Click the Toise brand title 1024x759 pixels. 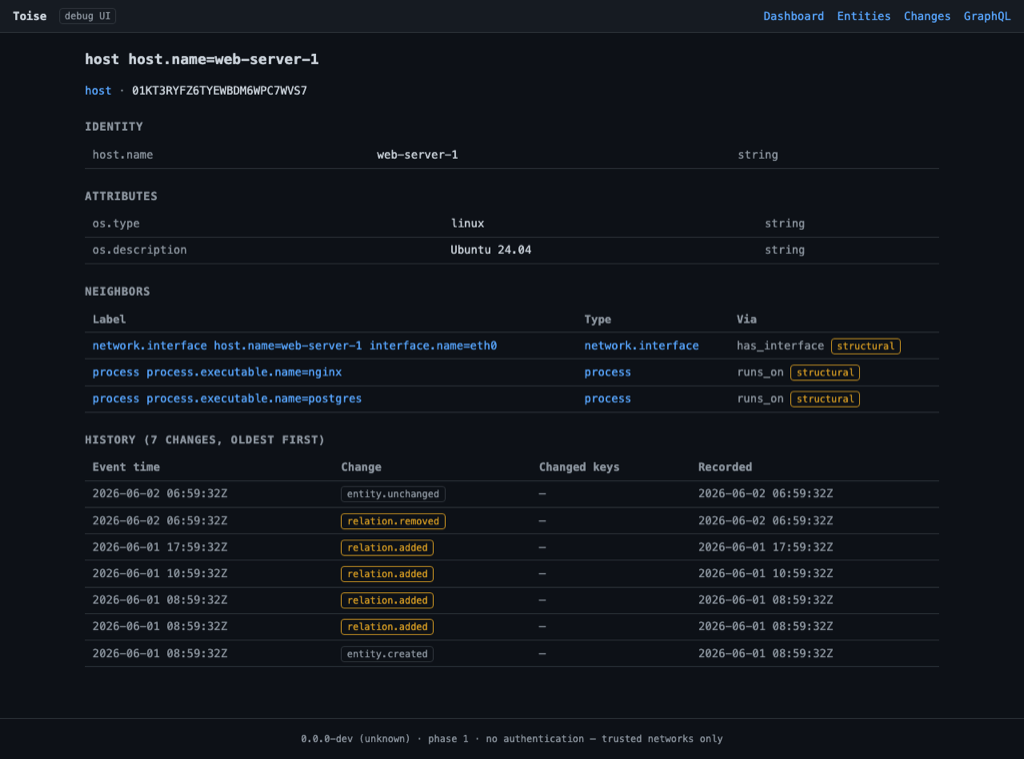pos(30,16)
